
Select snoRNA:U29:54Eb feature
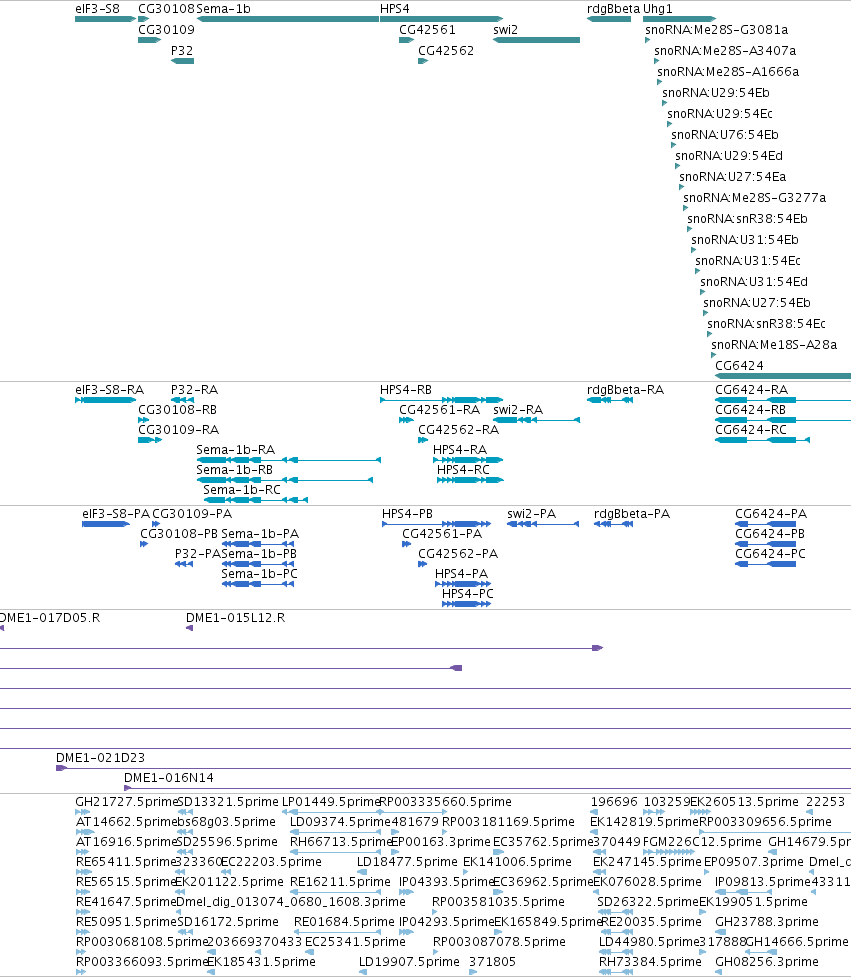(665, 103)
